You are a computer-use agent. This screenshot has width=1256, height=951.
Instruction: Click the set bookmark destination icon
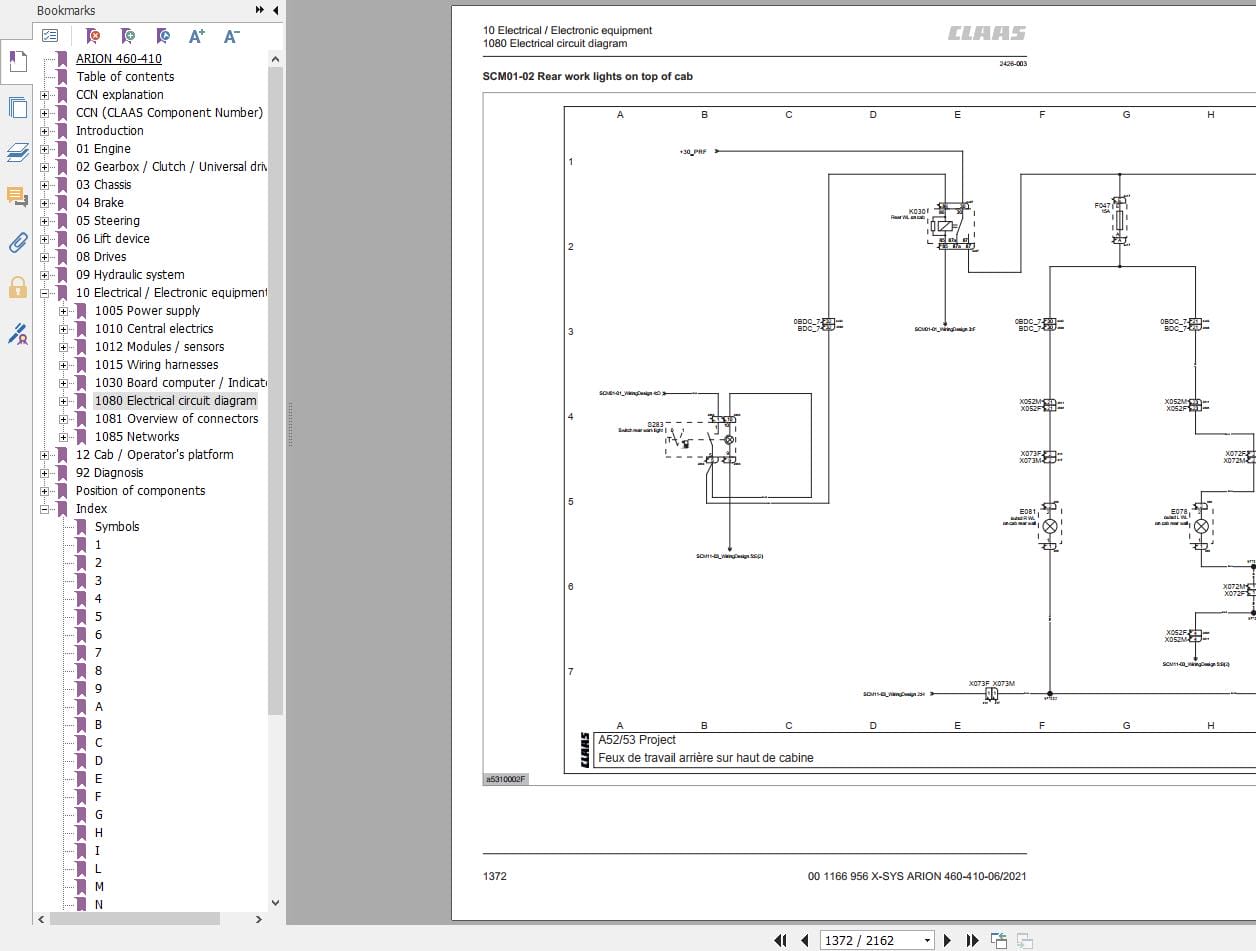click(x=162, y=36)
